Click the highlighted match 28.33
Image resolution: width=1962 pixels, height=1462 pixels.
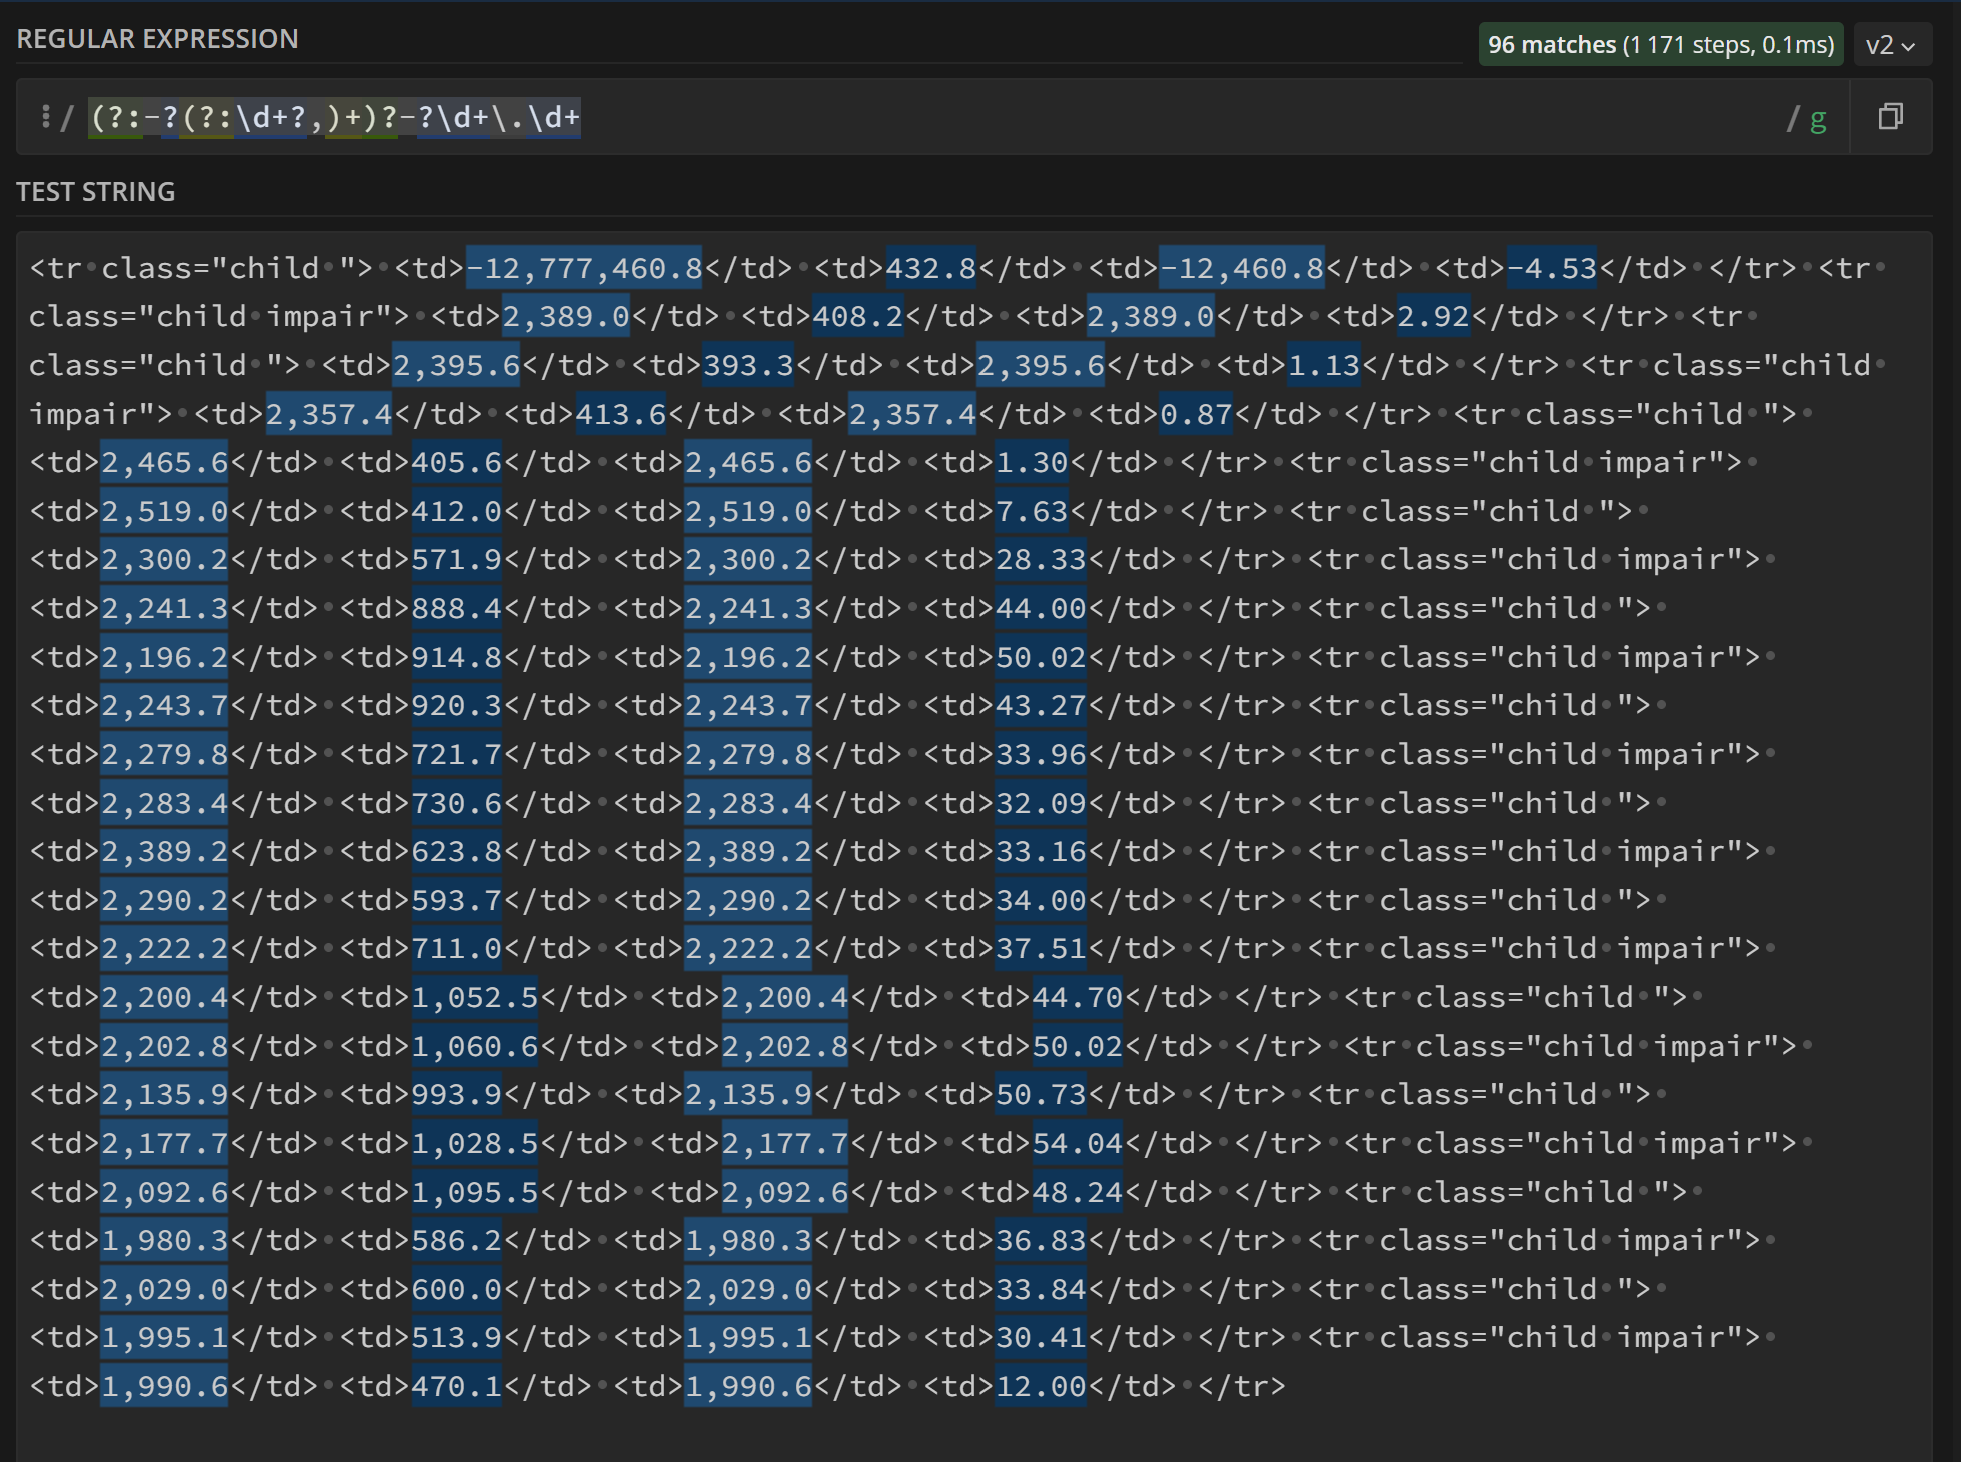point(1040,559)
